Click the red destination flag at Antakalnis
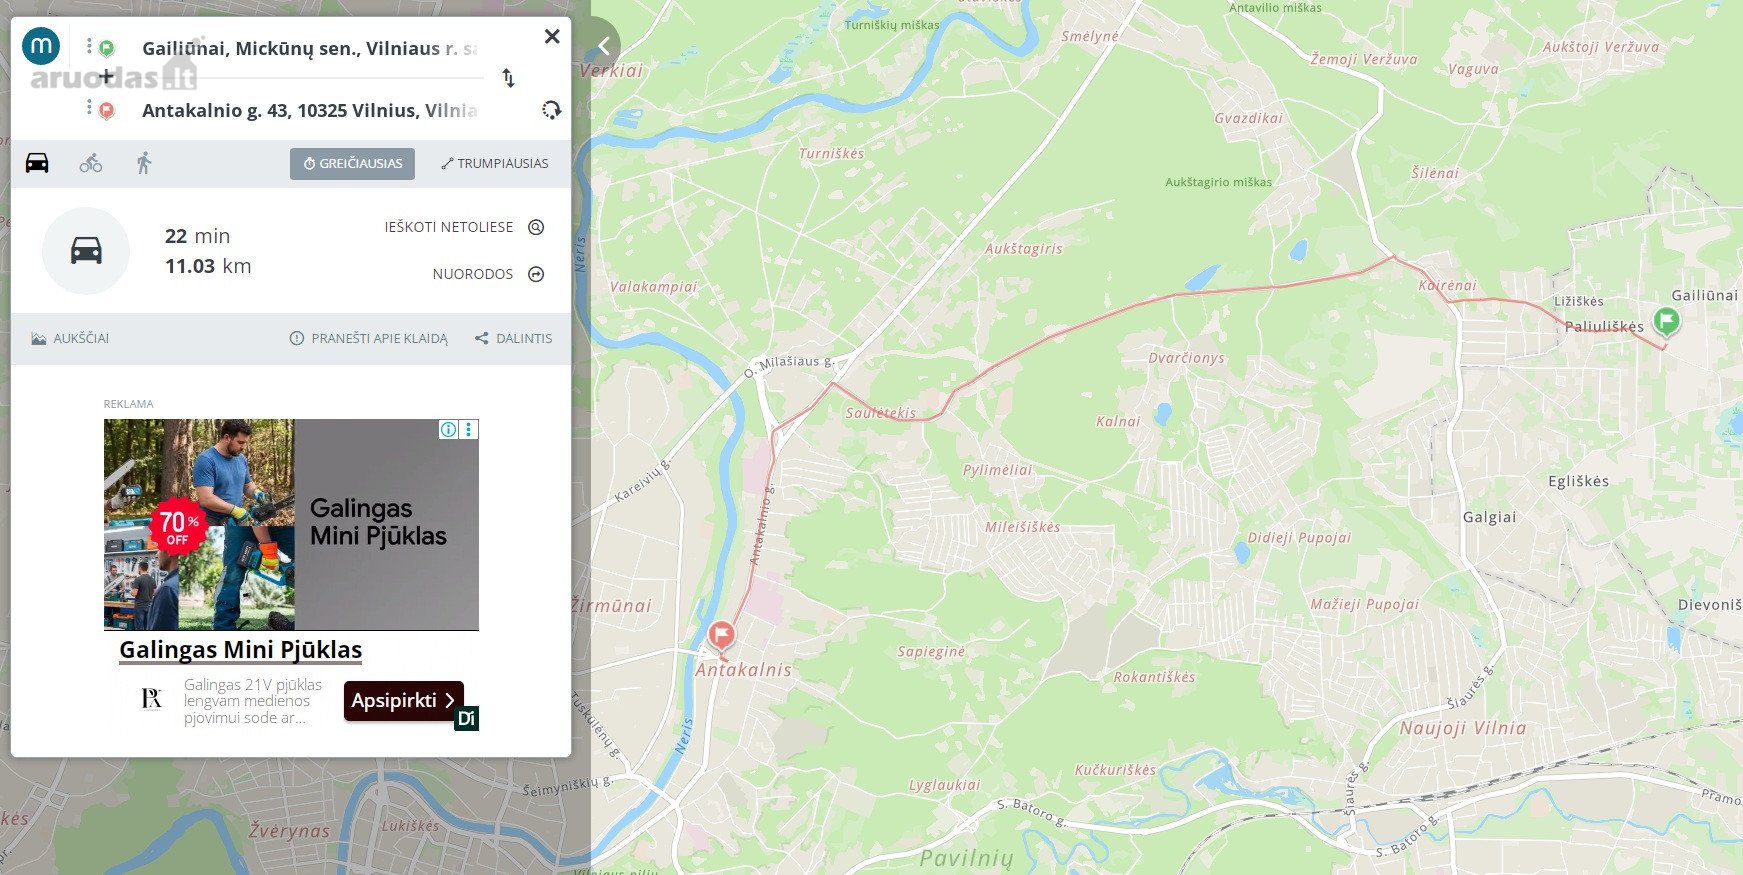 721,635
